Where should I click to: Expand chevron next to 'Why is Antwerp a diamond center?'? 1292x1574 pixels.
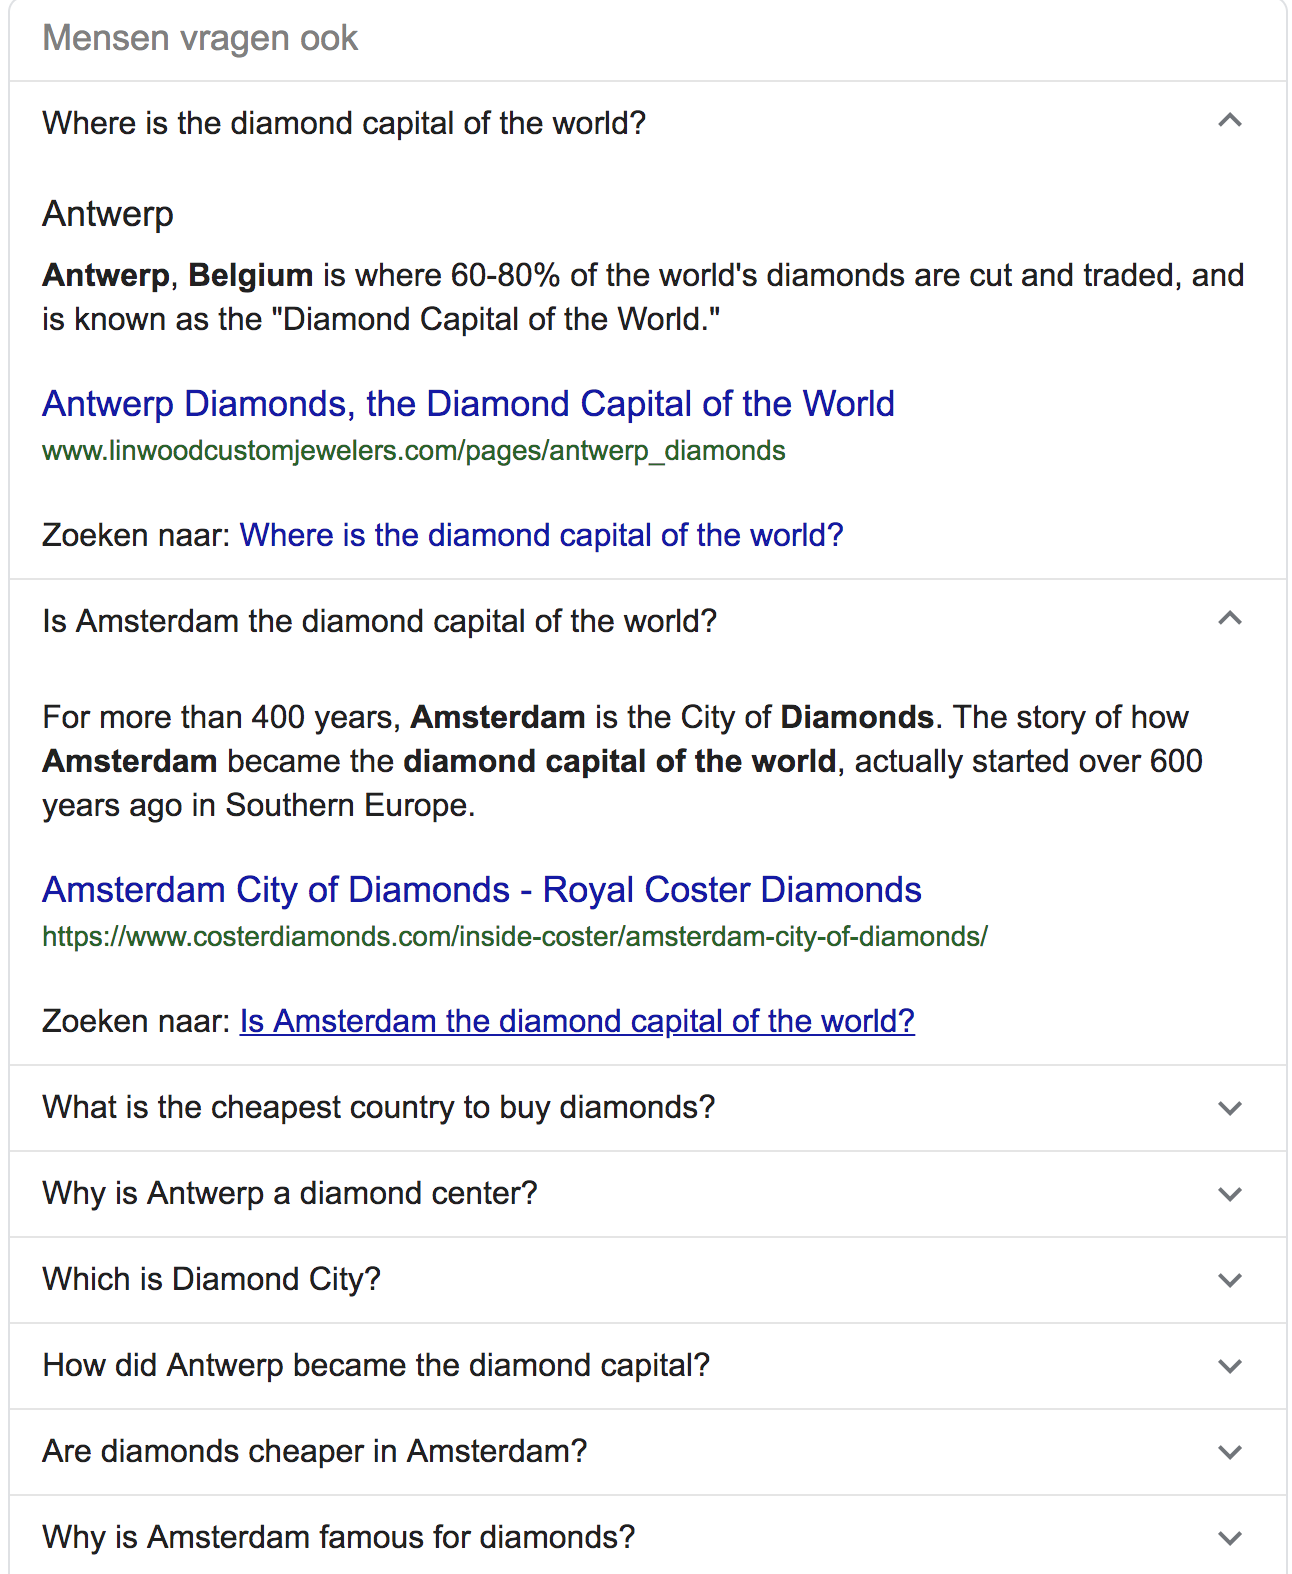tap(1230, 1194)
